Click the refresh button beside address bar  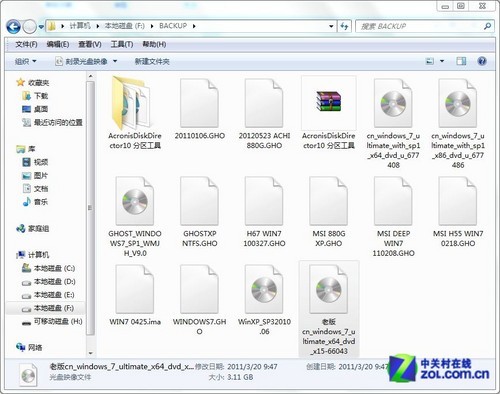point(344,26)
